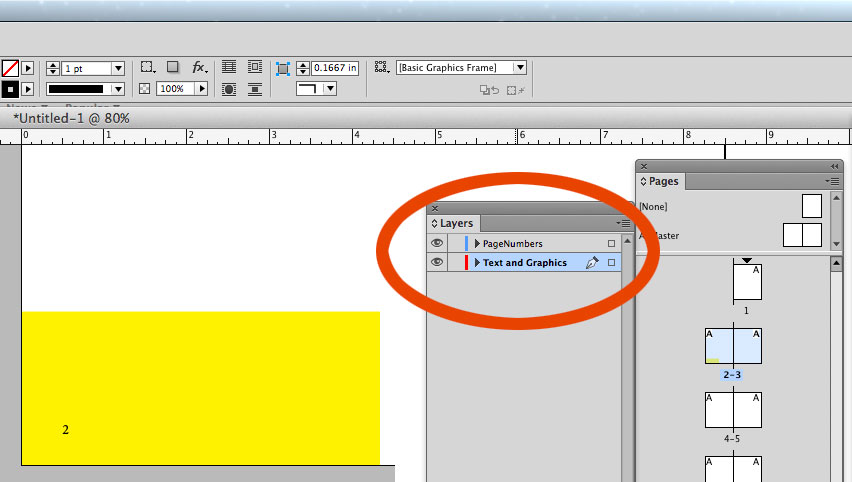Open the Pages panel flyout menu

[x=832, y=181]
